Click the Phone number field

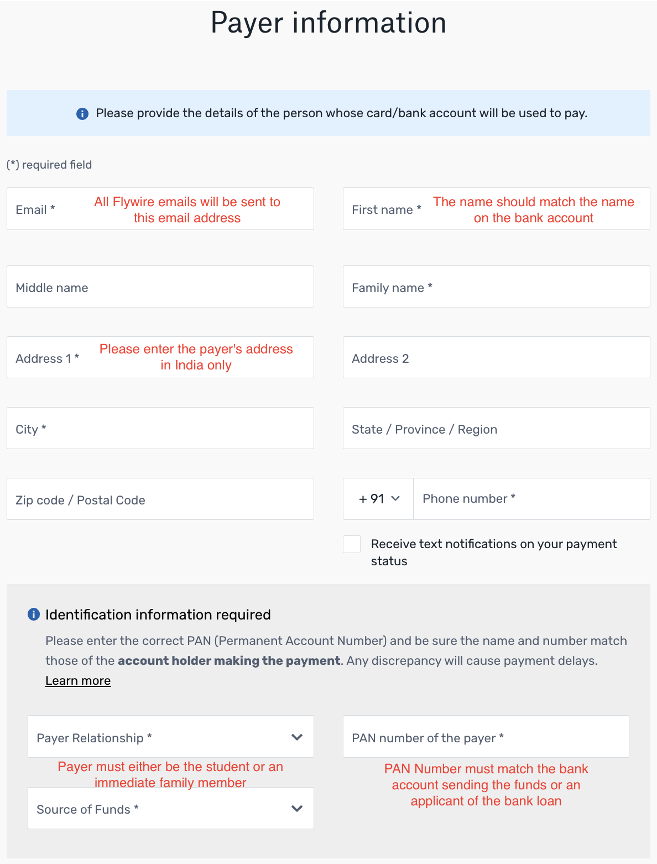[531, 499]
